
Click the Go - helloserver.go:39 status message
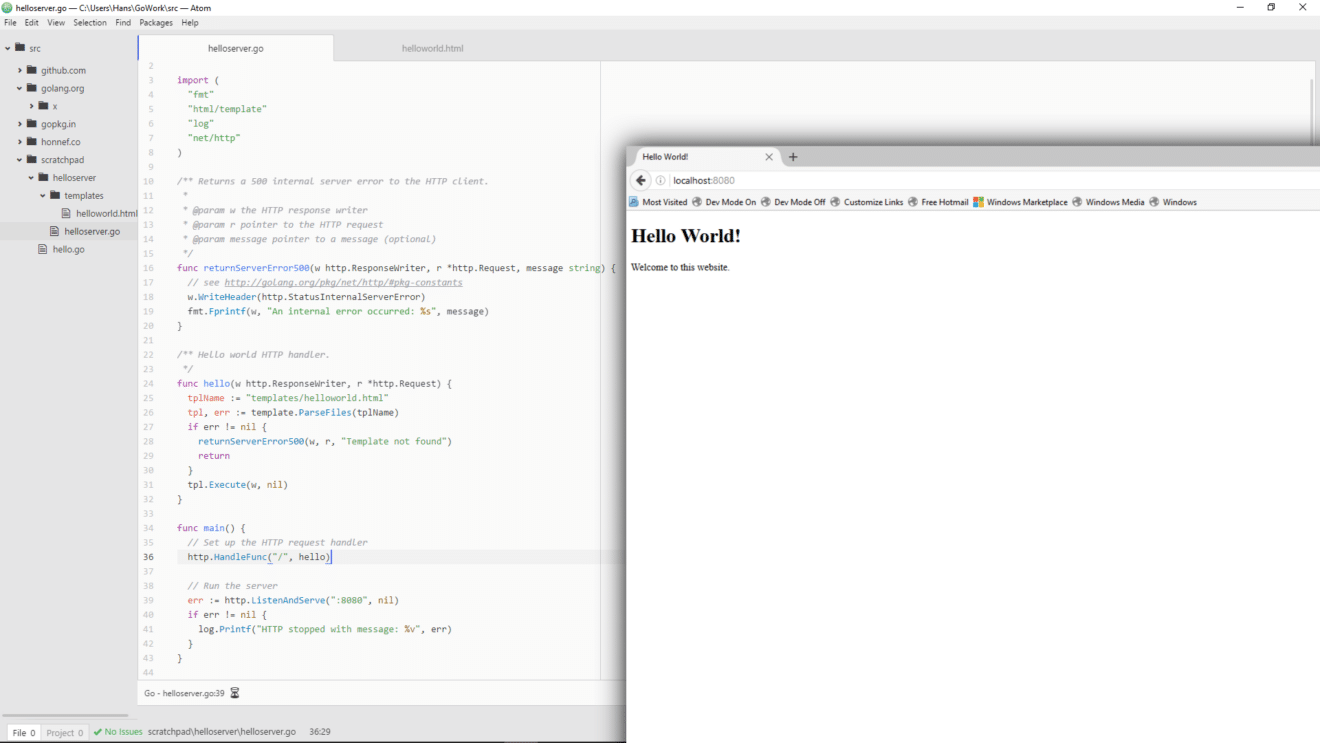click(184, 693)
